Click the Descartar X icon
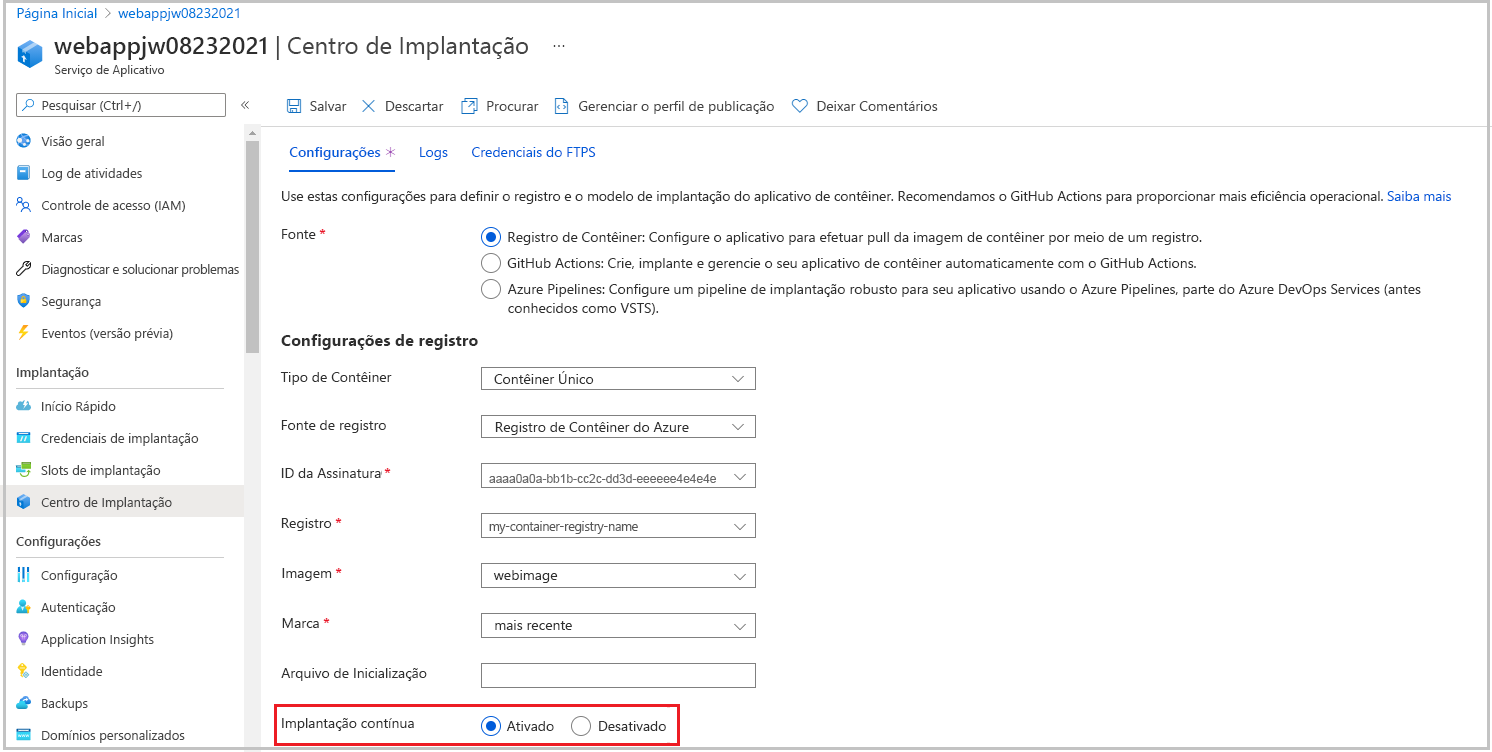 coord(368,106)
